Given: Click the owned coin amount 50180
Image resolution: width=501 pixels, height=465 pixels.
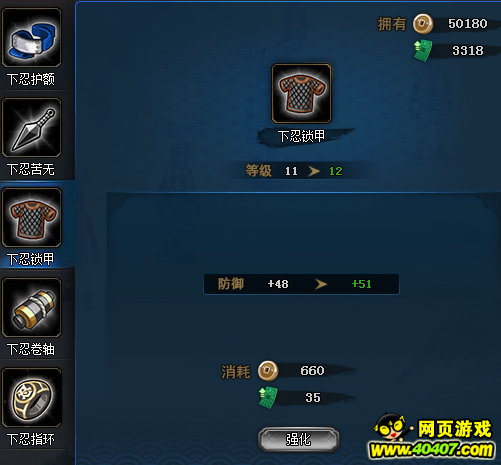Looking at the screenshot, I should (467, 24).
